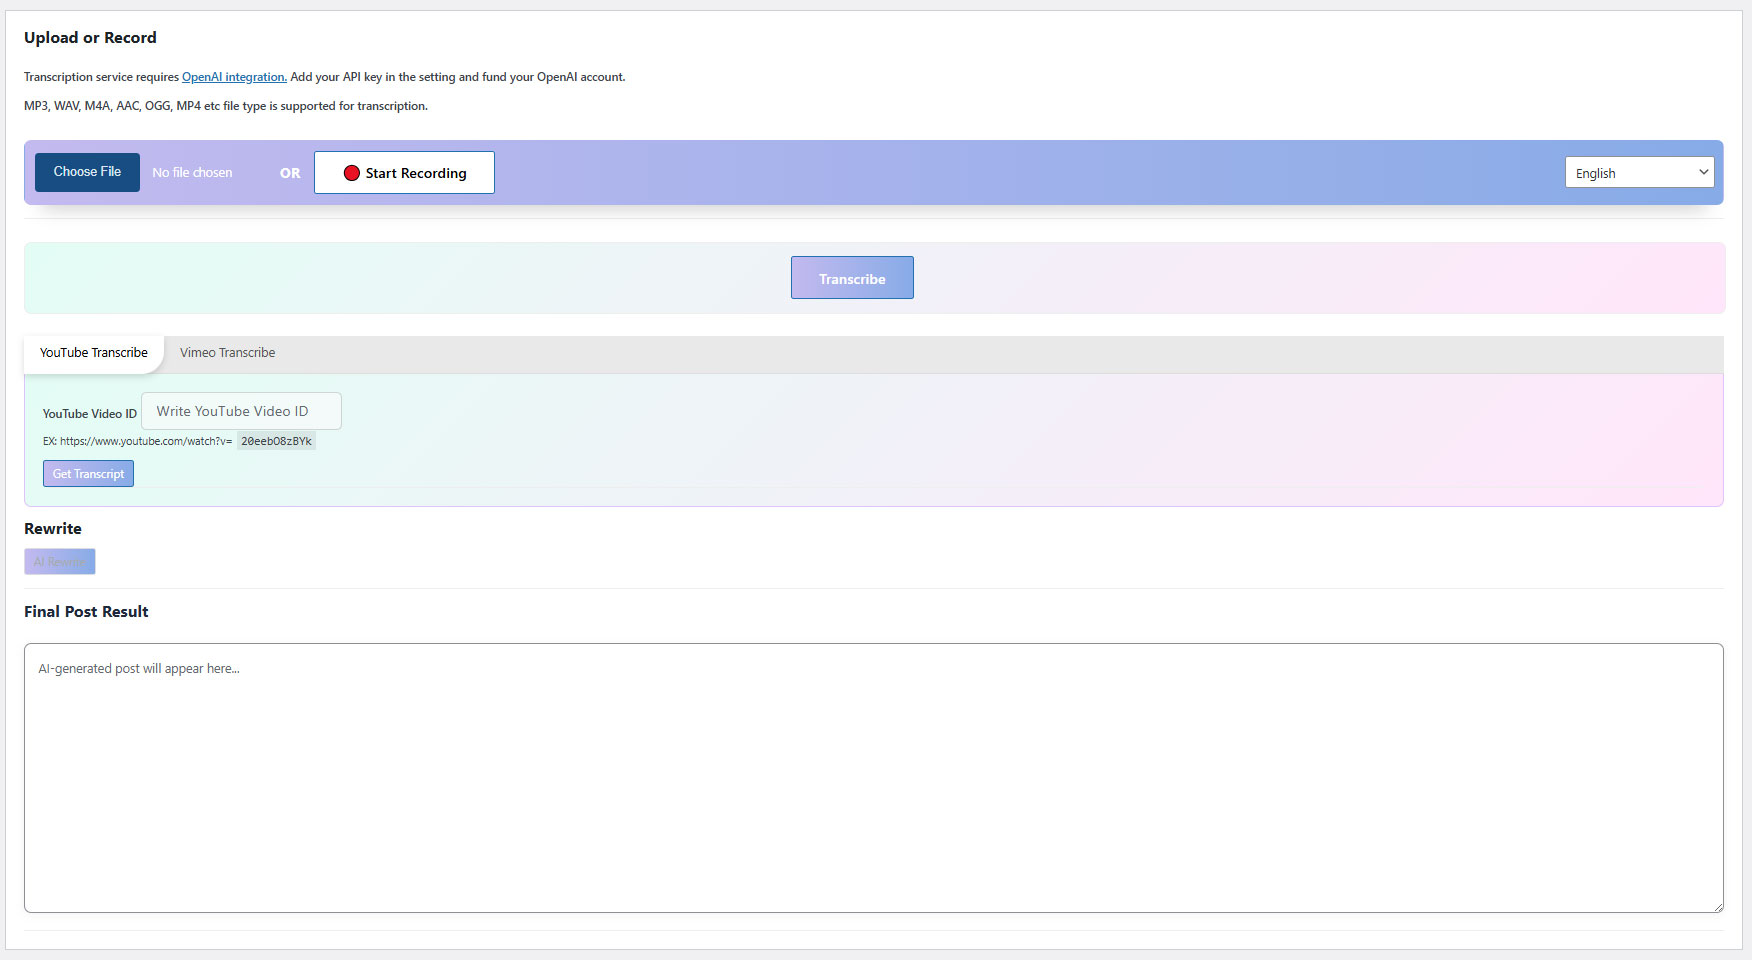This screenshot has width=1752, height=960.
Task: Focus the YouTube Video ID input field
Action: (x=241, y=411)
